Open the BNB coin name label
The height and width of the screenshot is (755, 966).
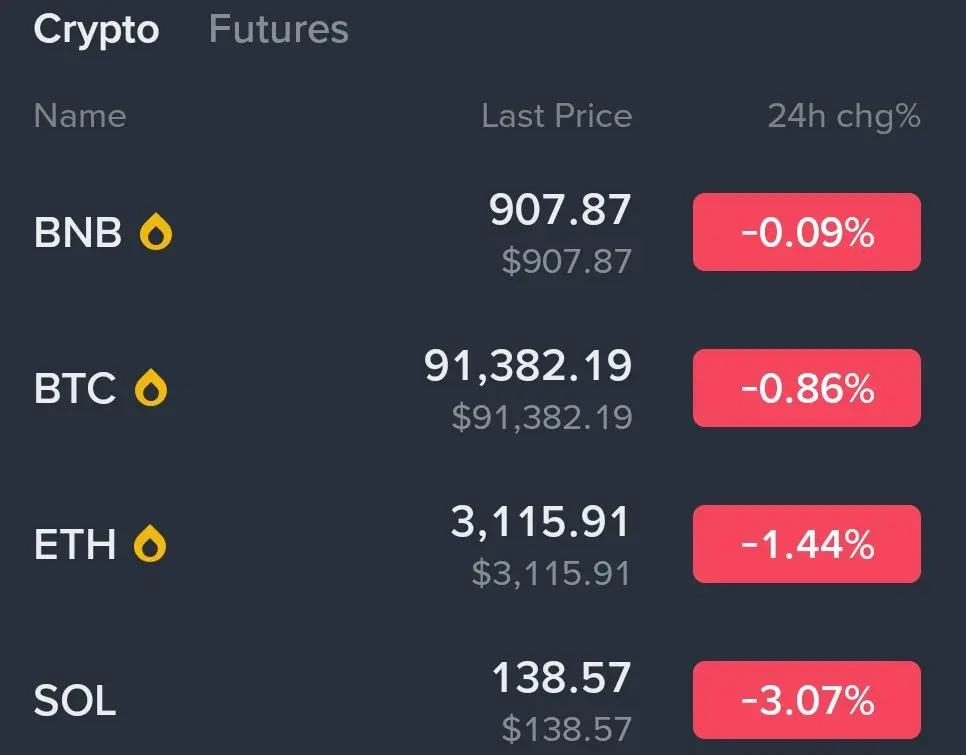pyautogui.click(x=78, y=233)
